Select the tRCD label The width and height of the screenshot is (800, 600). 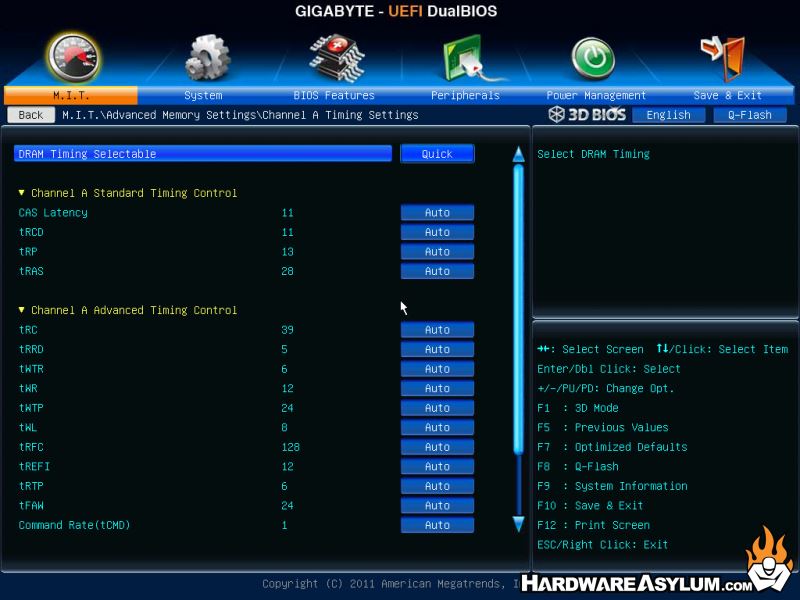tap(31, 232)
